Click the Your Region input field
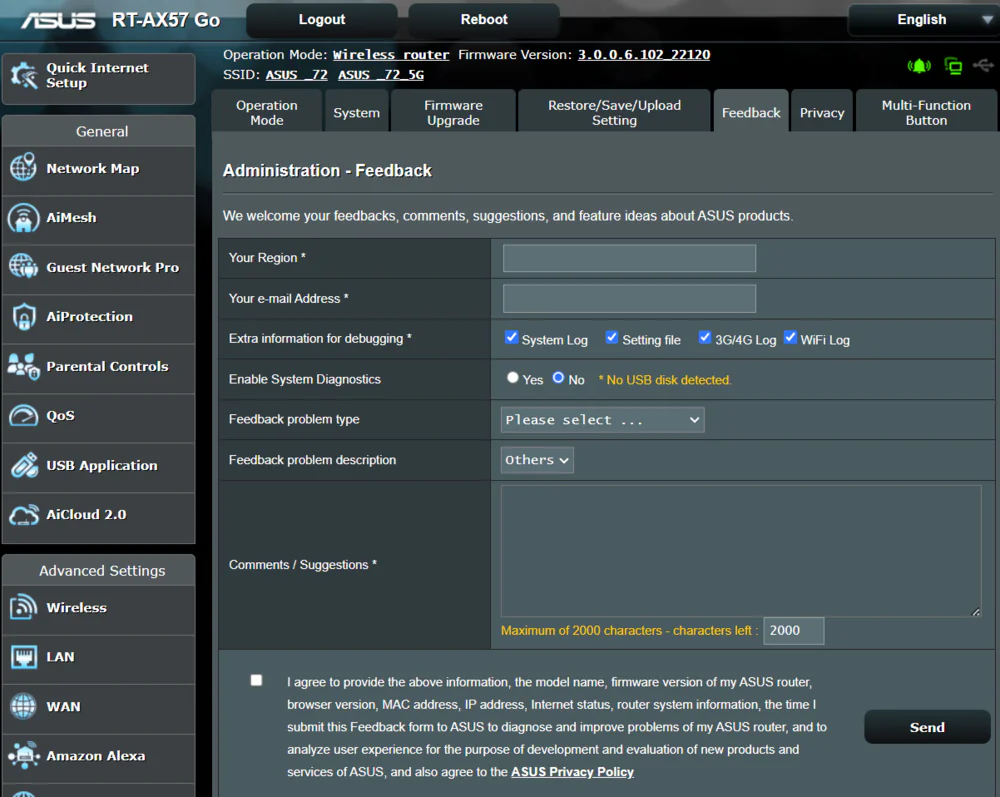 pyautogui.click(x=629, y=258)
